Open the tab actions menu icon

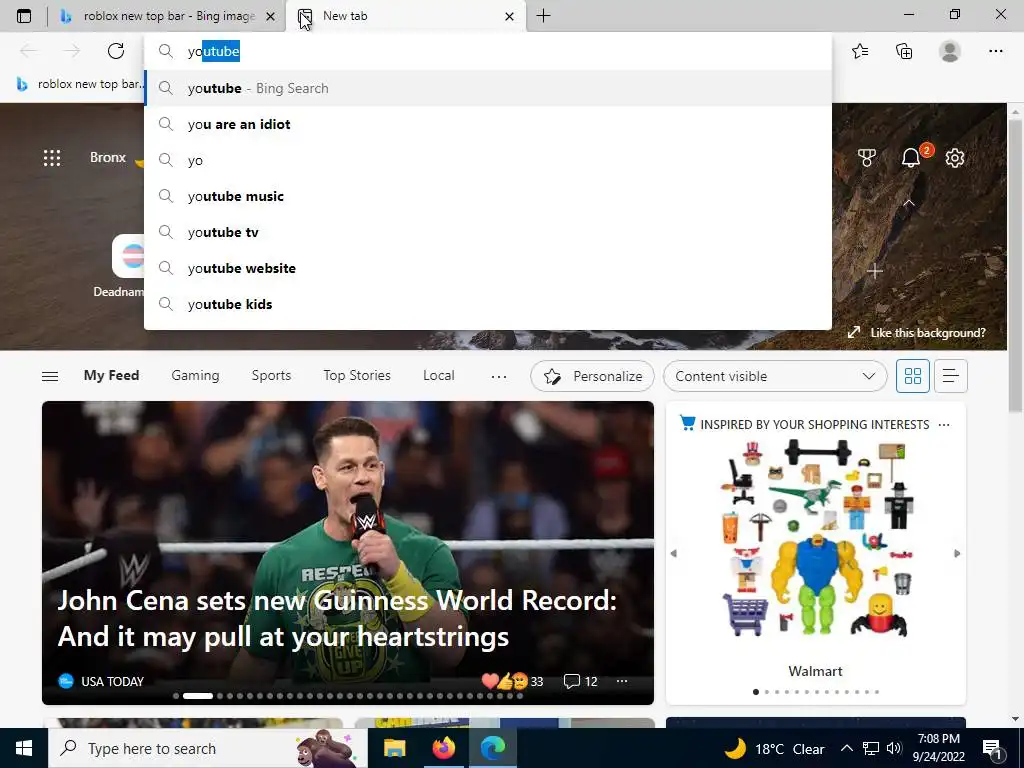24,16
